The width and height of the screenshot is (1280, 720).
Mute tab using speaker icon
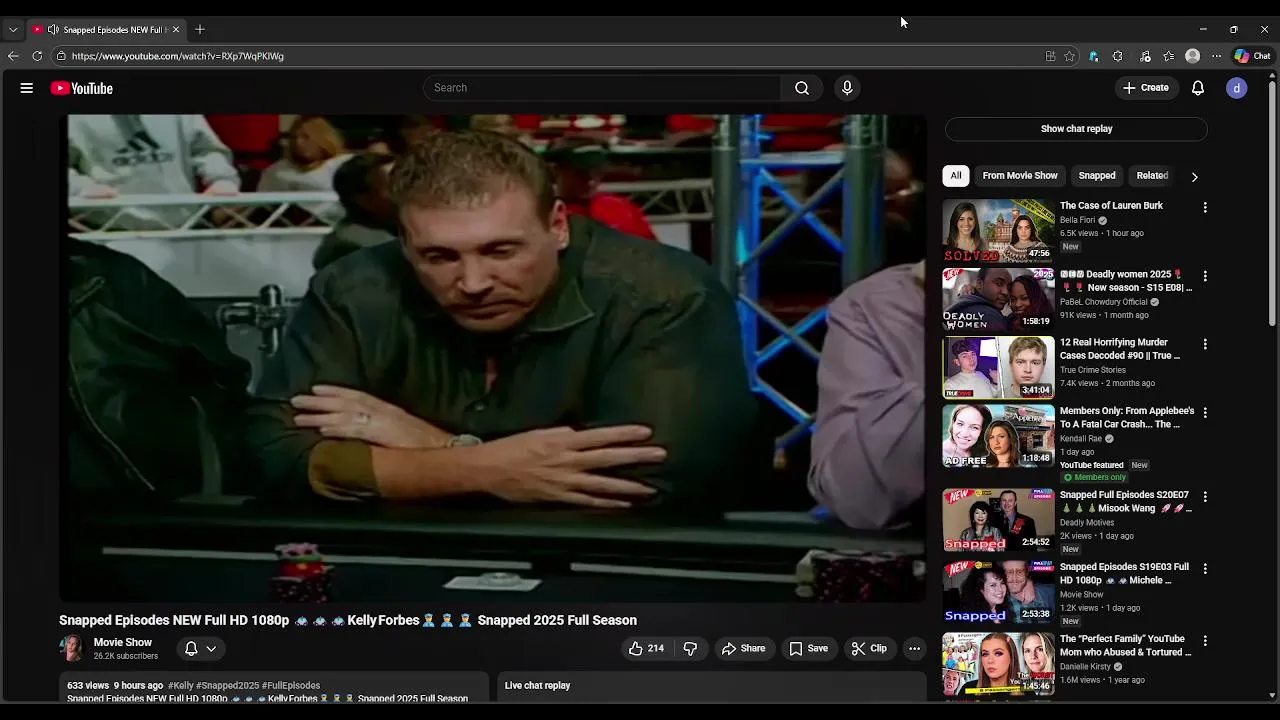(x=53, y=29)
